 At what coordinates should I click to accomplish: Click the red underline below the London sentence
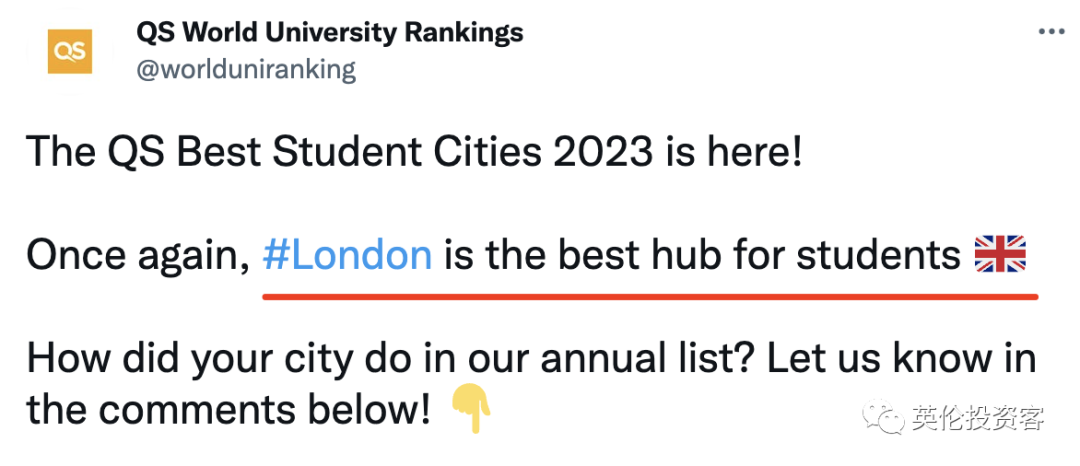[x=650, y=296]
